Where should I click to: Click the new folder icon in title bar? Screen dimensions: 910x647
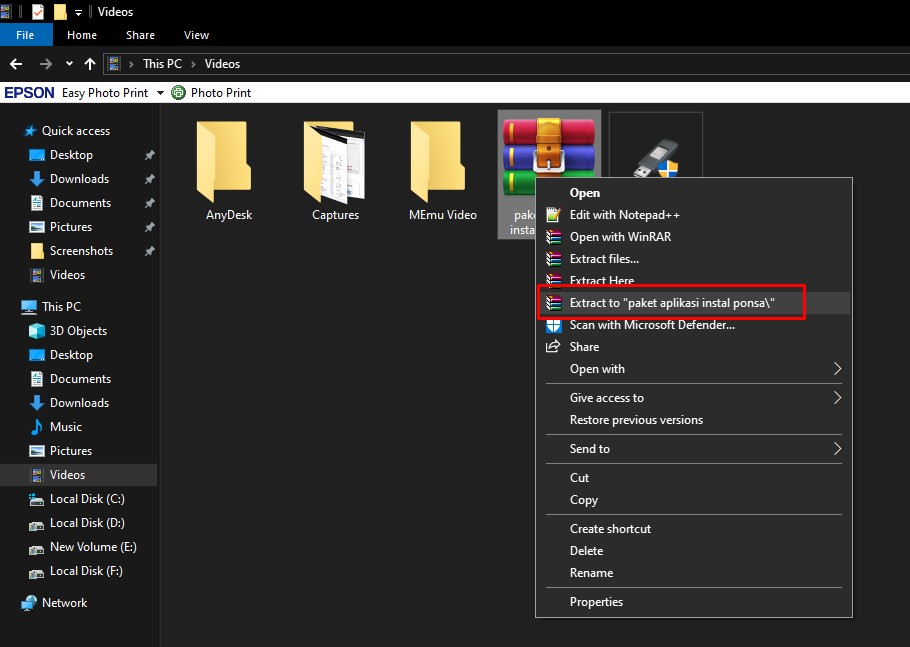click(x=60, y=12)
